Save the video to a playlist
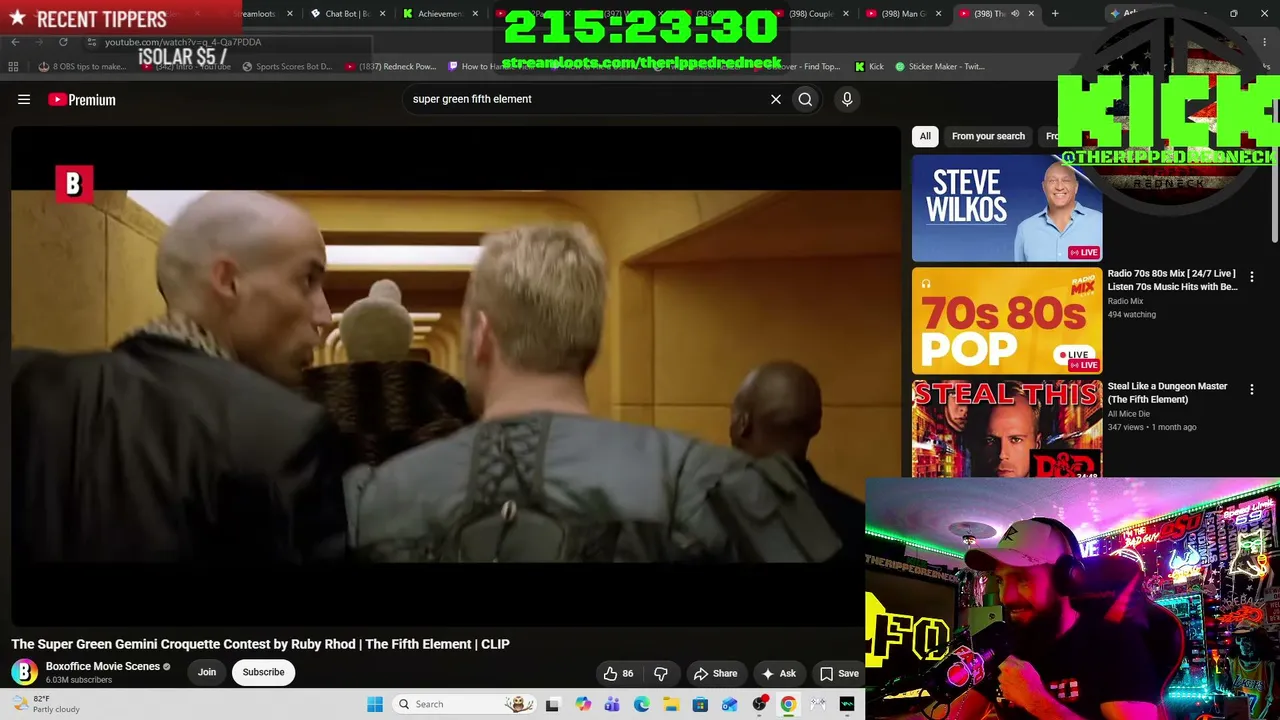1280x720 pixels. pyautogui.click(x=839, y=673)
